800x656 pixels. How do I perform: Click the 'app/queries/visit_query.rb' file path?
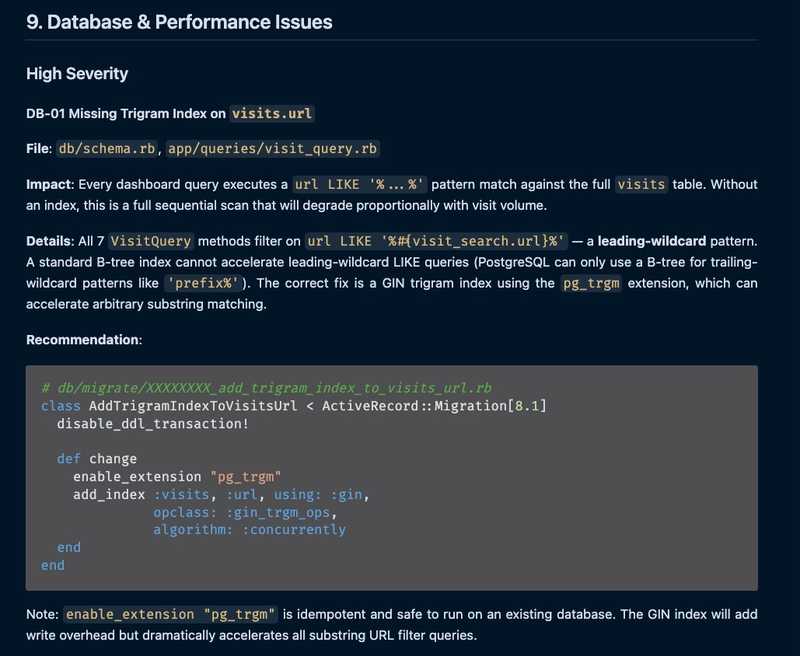tap(272, 148)
